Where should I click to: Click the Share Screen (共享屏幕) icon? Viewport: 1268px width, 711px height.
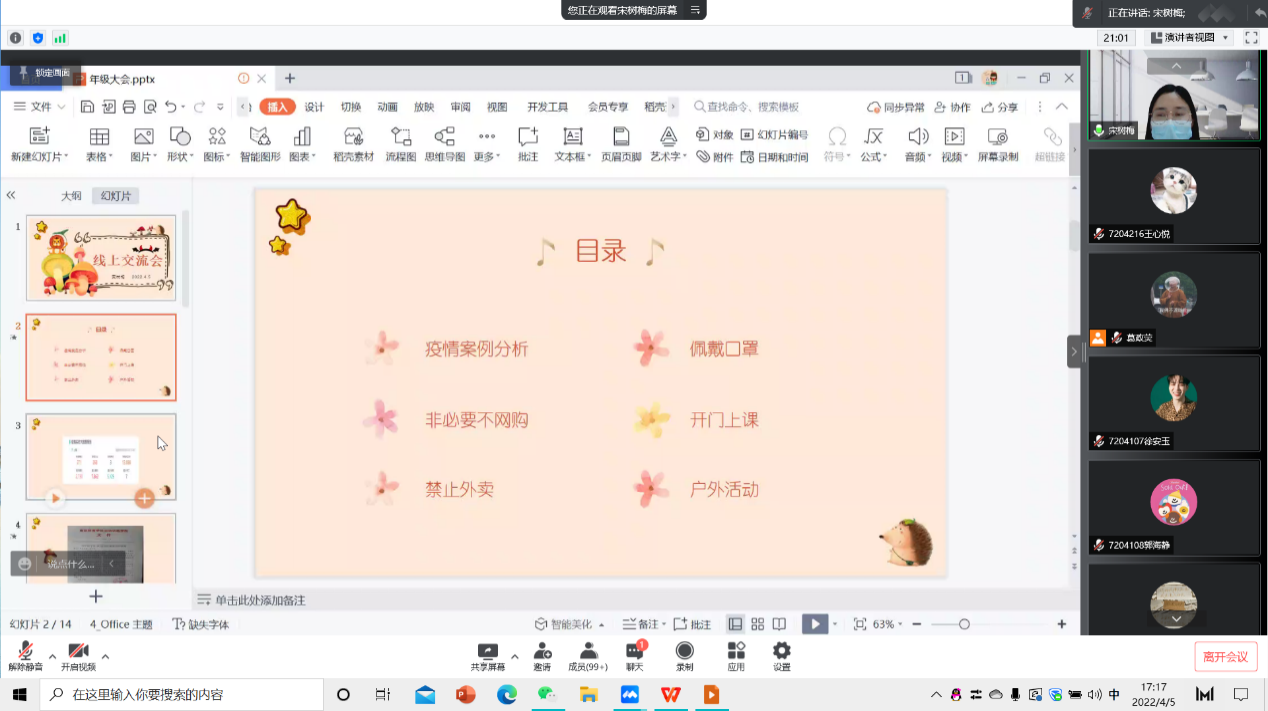488,651
